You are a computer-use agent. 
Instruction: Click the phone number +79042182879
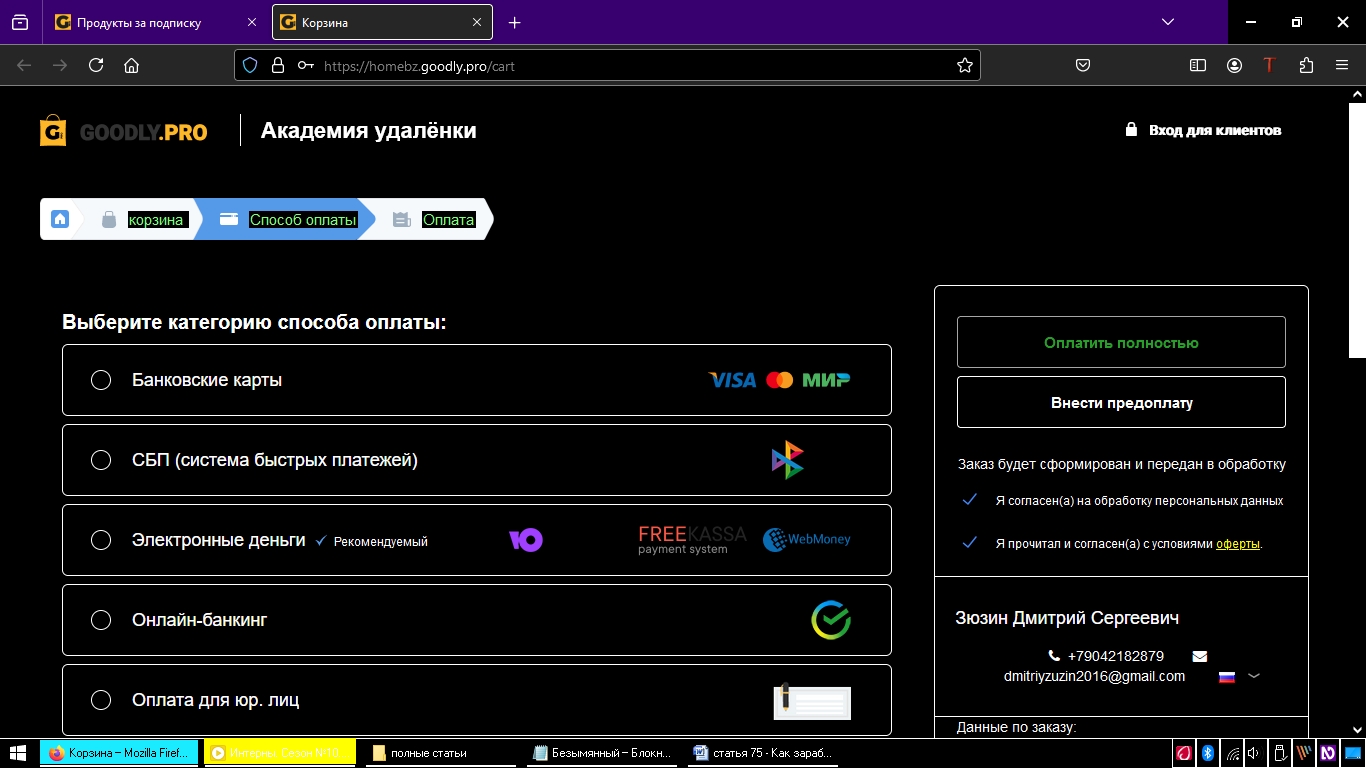pyautogui.click(x=1116, y=656)
